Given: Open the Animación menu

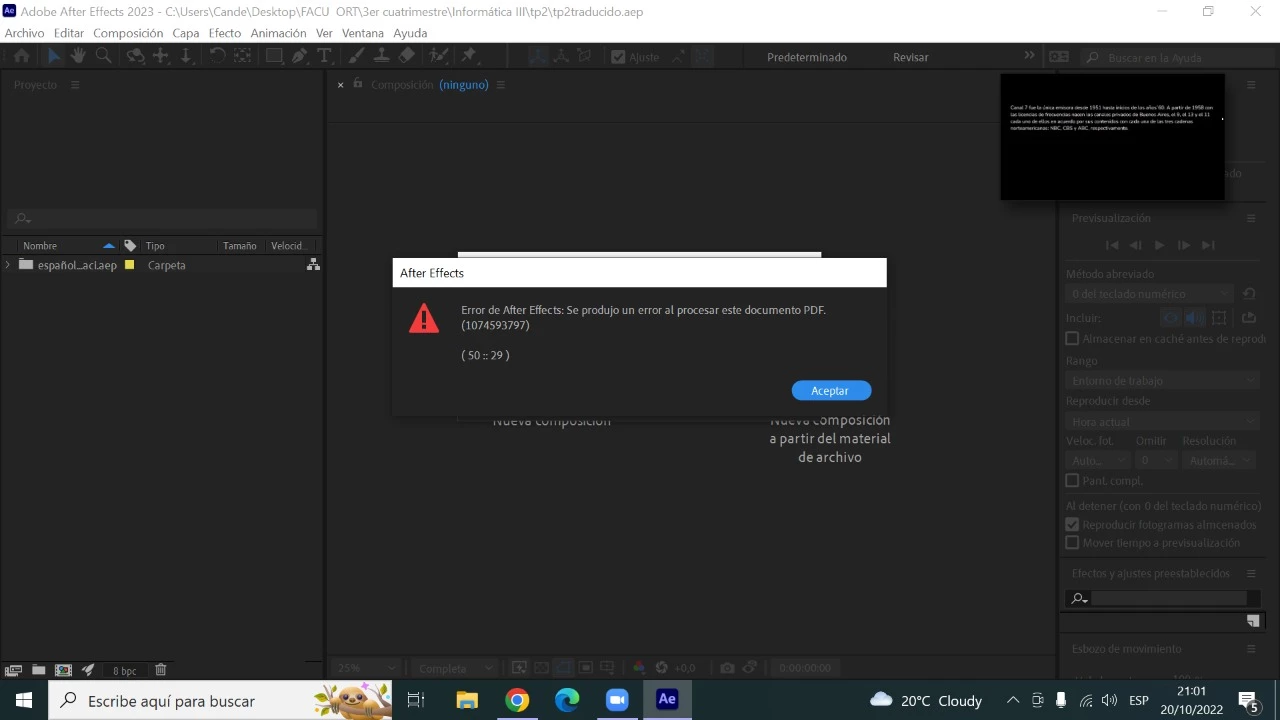Looking at the screenshot, I should (278, 33).
